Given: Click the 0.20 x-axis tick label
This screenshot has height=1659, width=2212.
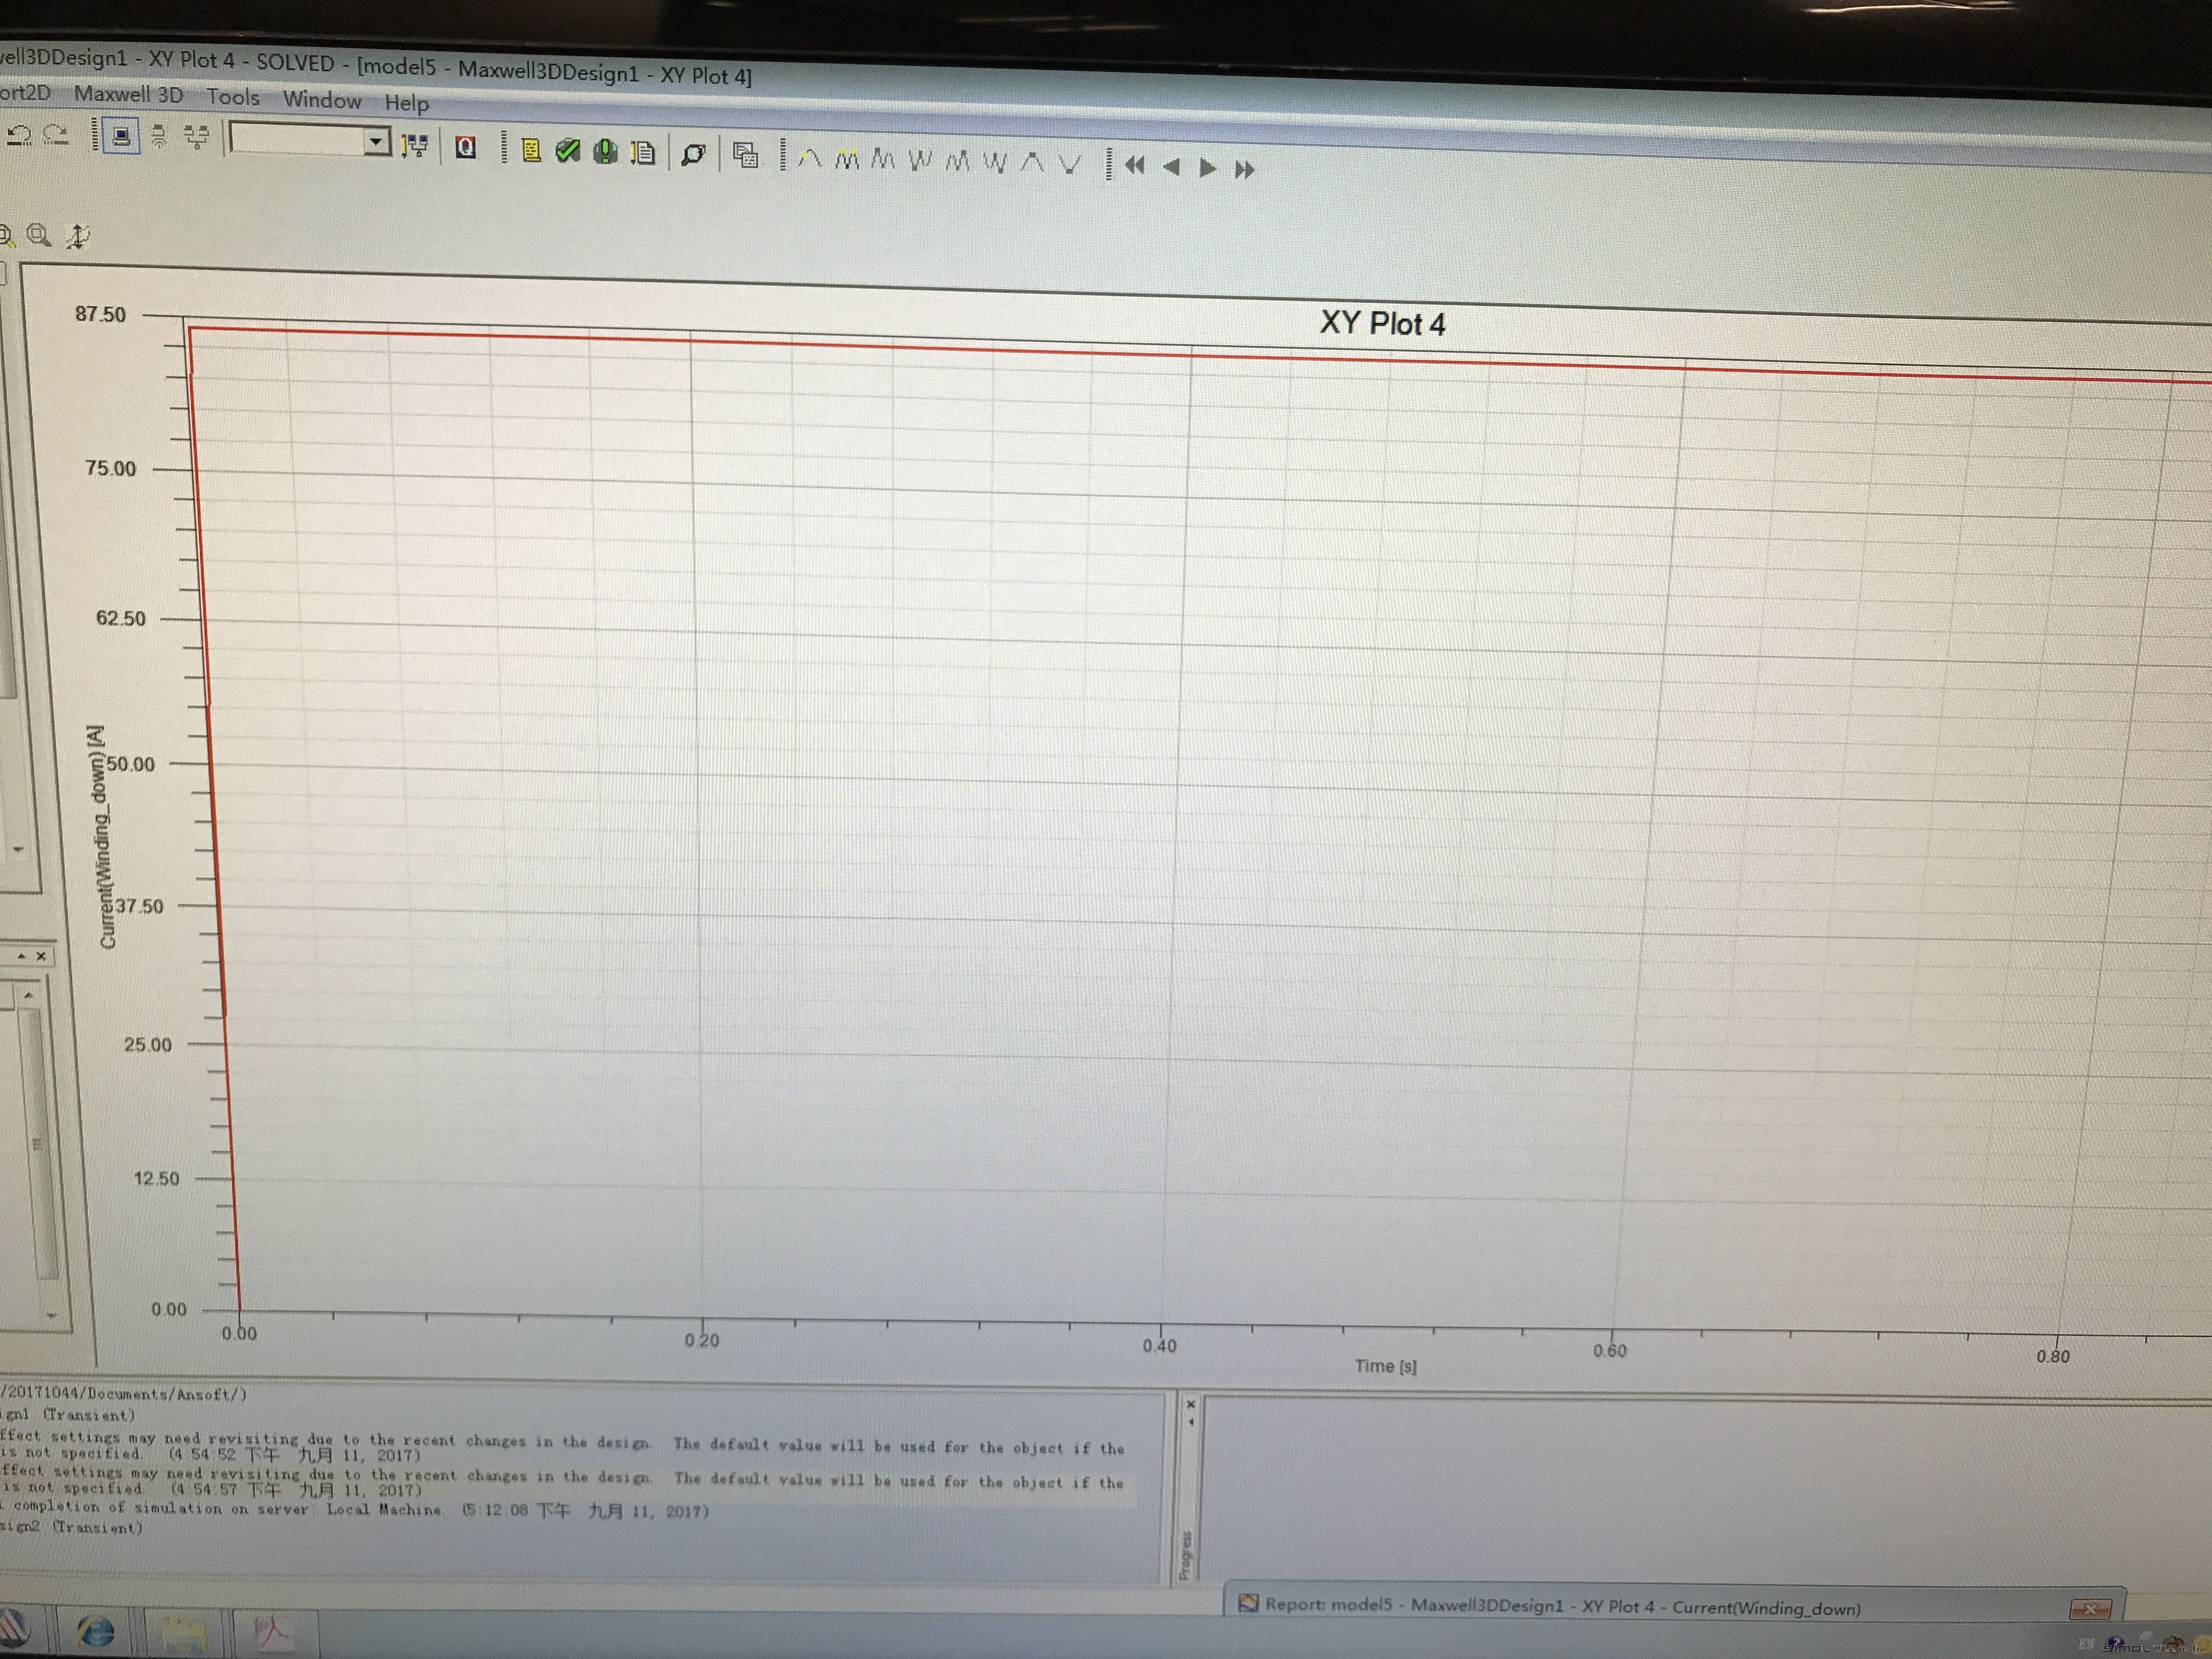Looking at the screenshot, I should tap(701, 1340).
